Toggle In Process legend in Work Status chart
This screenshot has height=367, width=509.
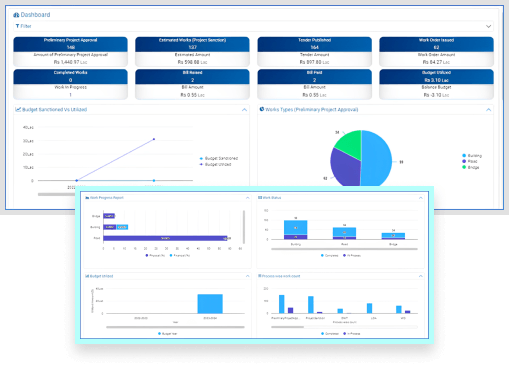[352, 256]
